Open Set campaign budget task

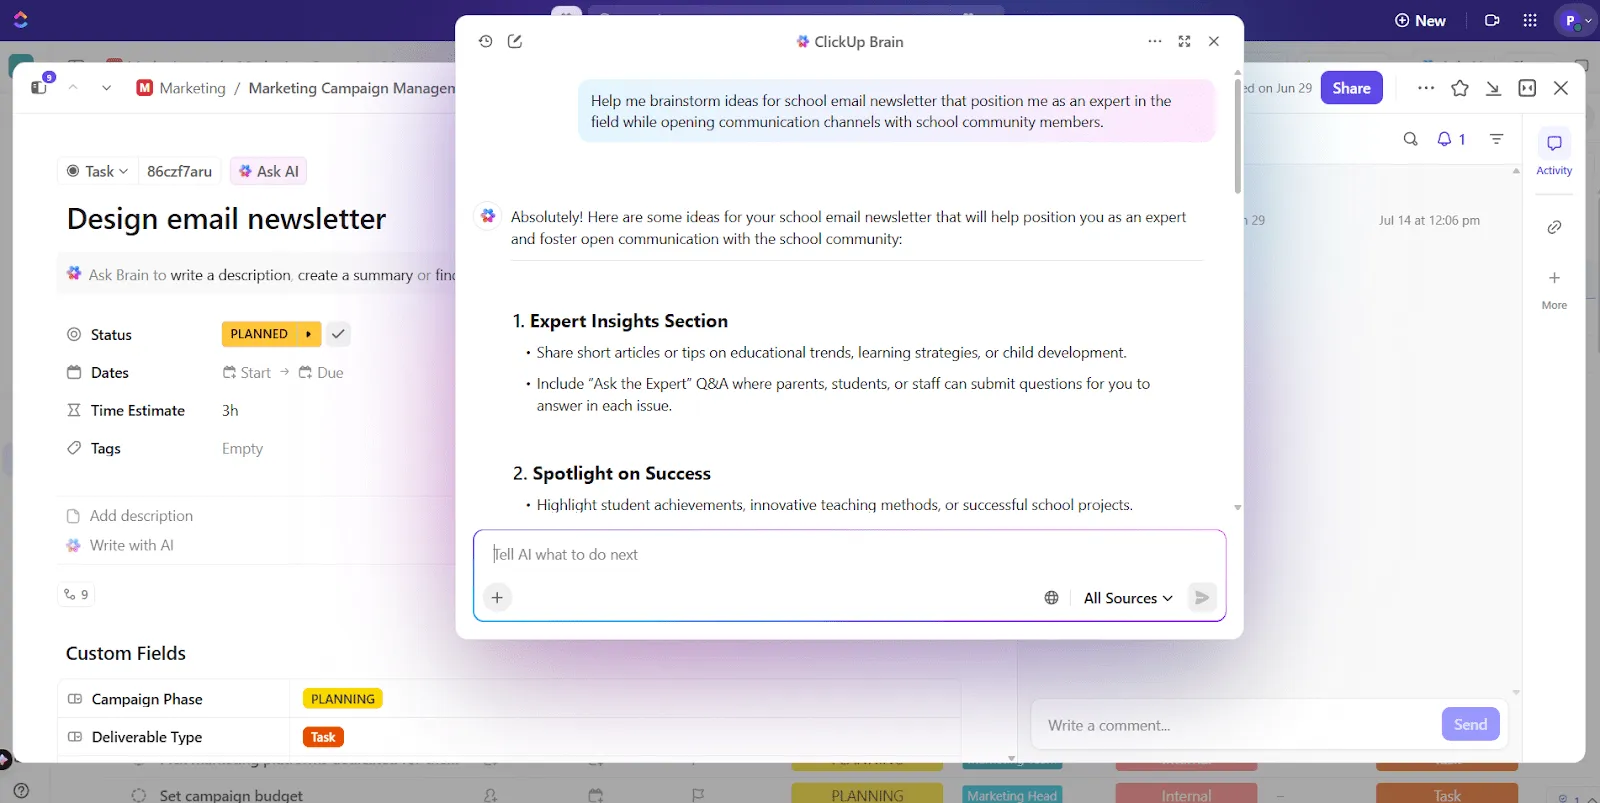click(231, 796)
